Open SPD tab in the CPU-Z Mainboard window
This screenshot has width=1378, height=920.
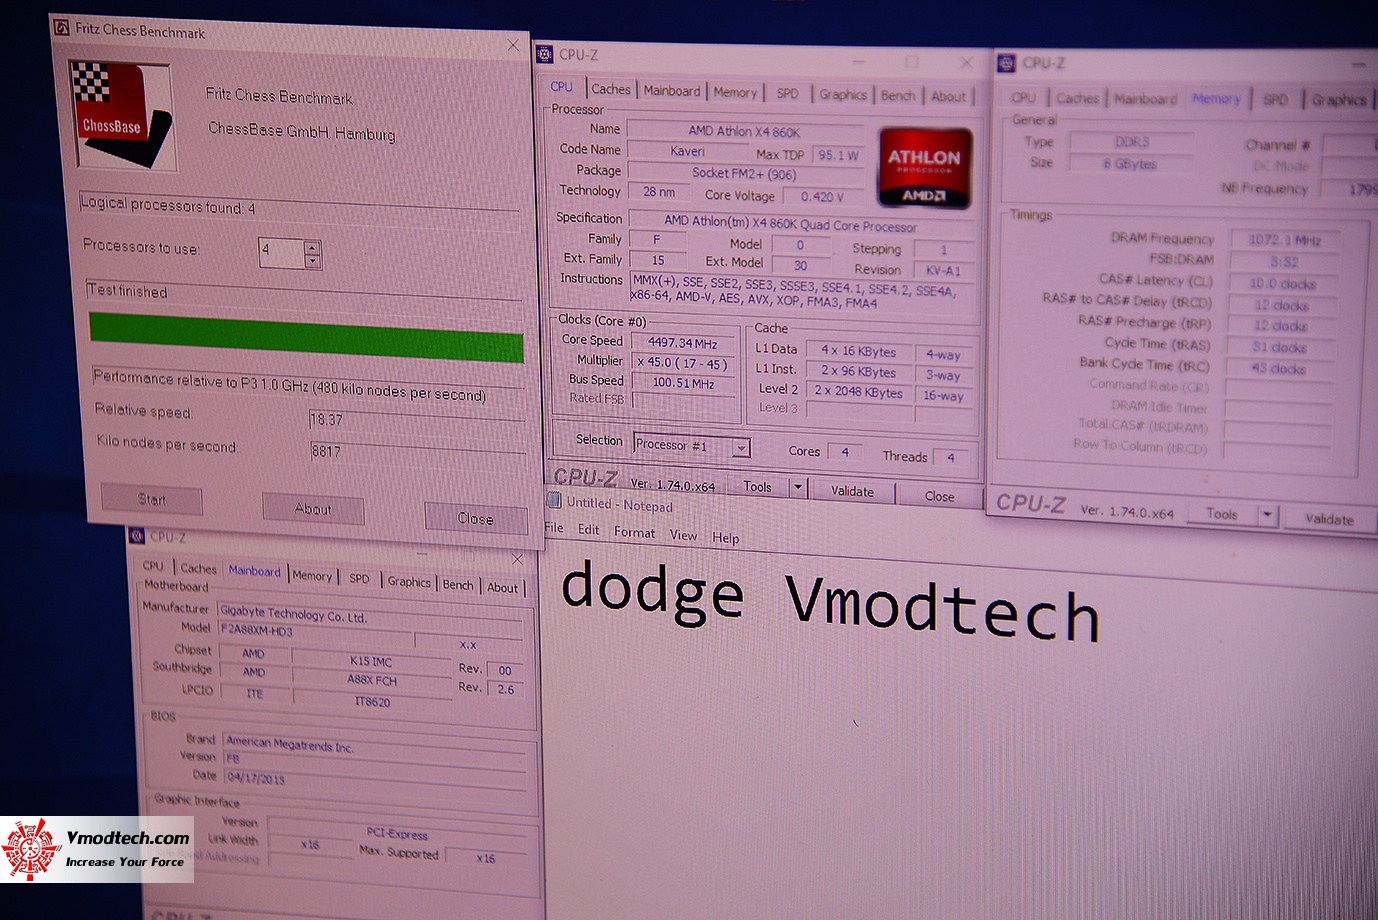pyautogui.click(x=359, y=579)
